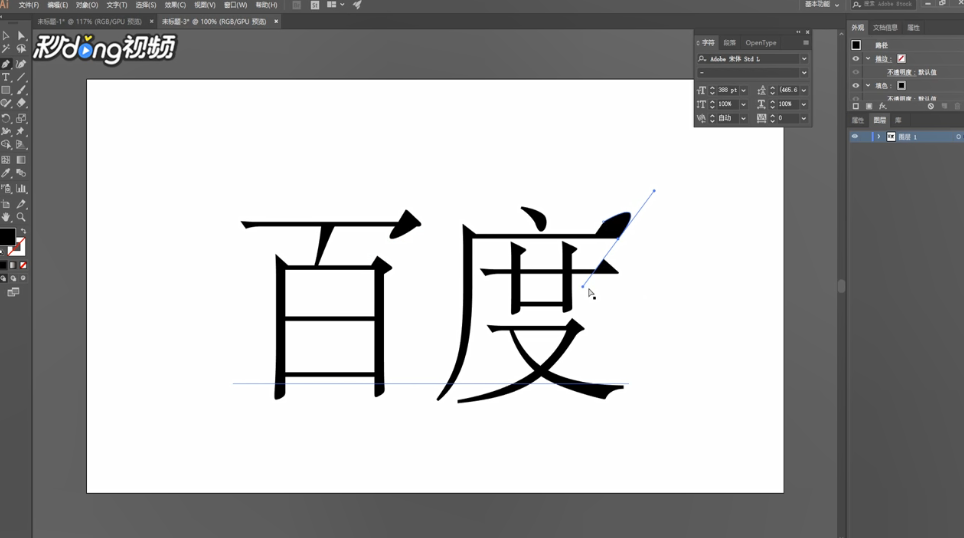Open kerning 自动 dropdown
This screenshot has width=964, height=538.
coord(743,118)
